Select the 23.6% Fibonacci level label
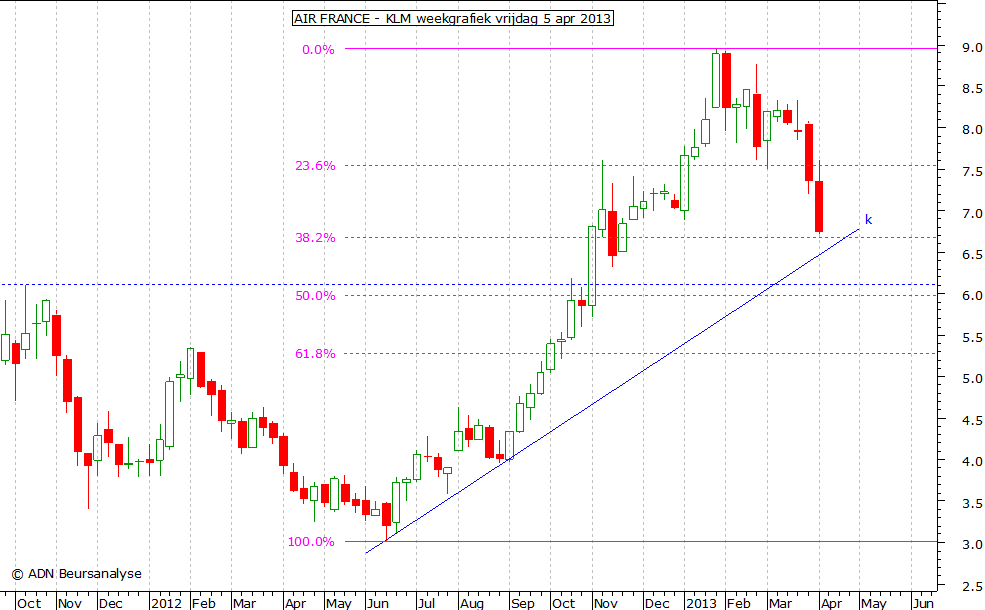Viewport: 985px width, 610px height. tap(315, 166)
